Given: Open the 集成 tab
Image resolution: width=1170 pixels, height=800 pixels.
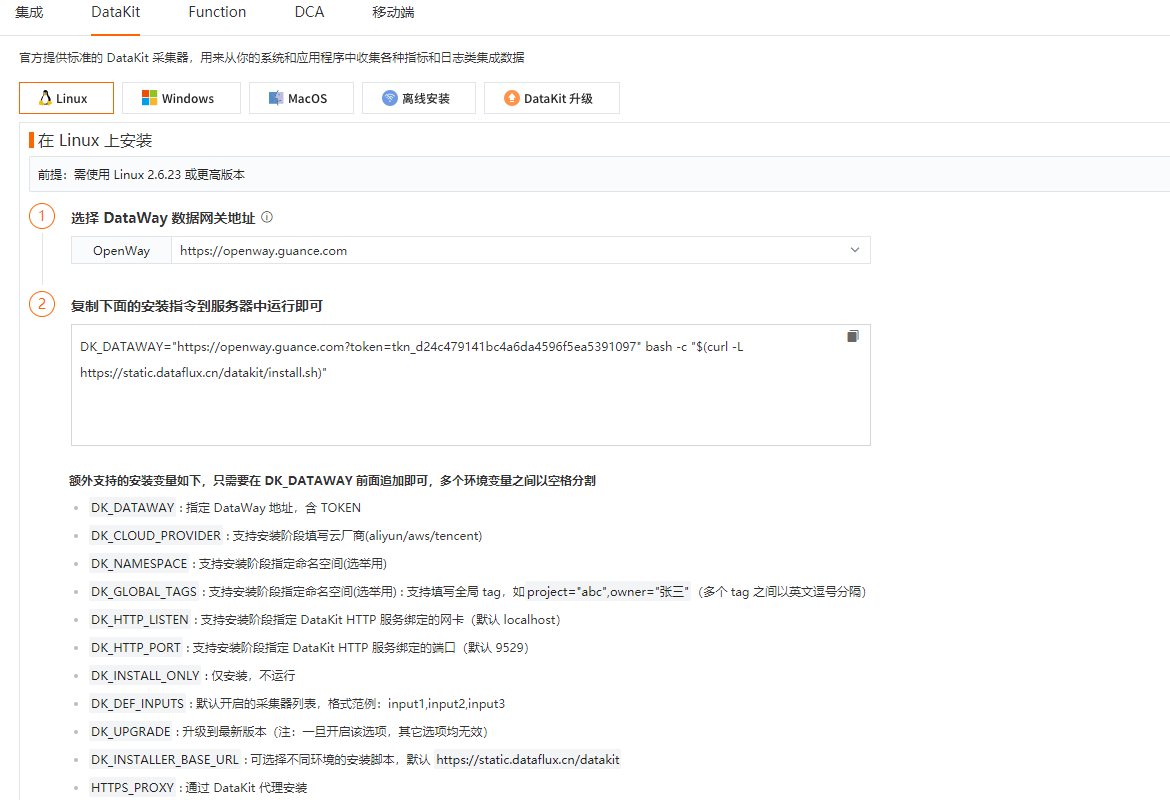Looking at the screenshot, I should (29, 13).
